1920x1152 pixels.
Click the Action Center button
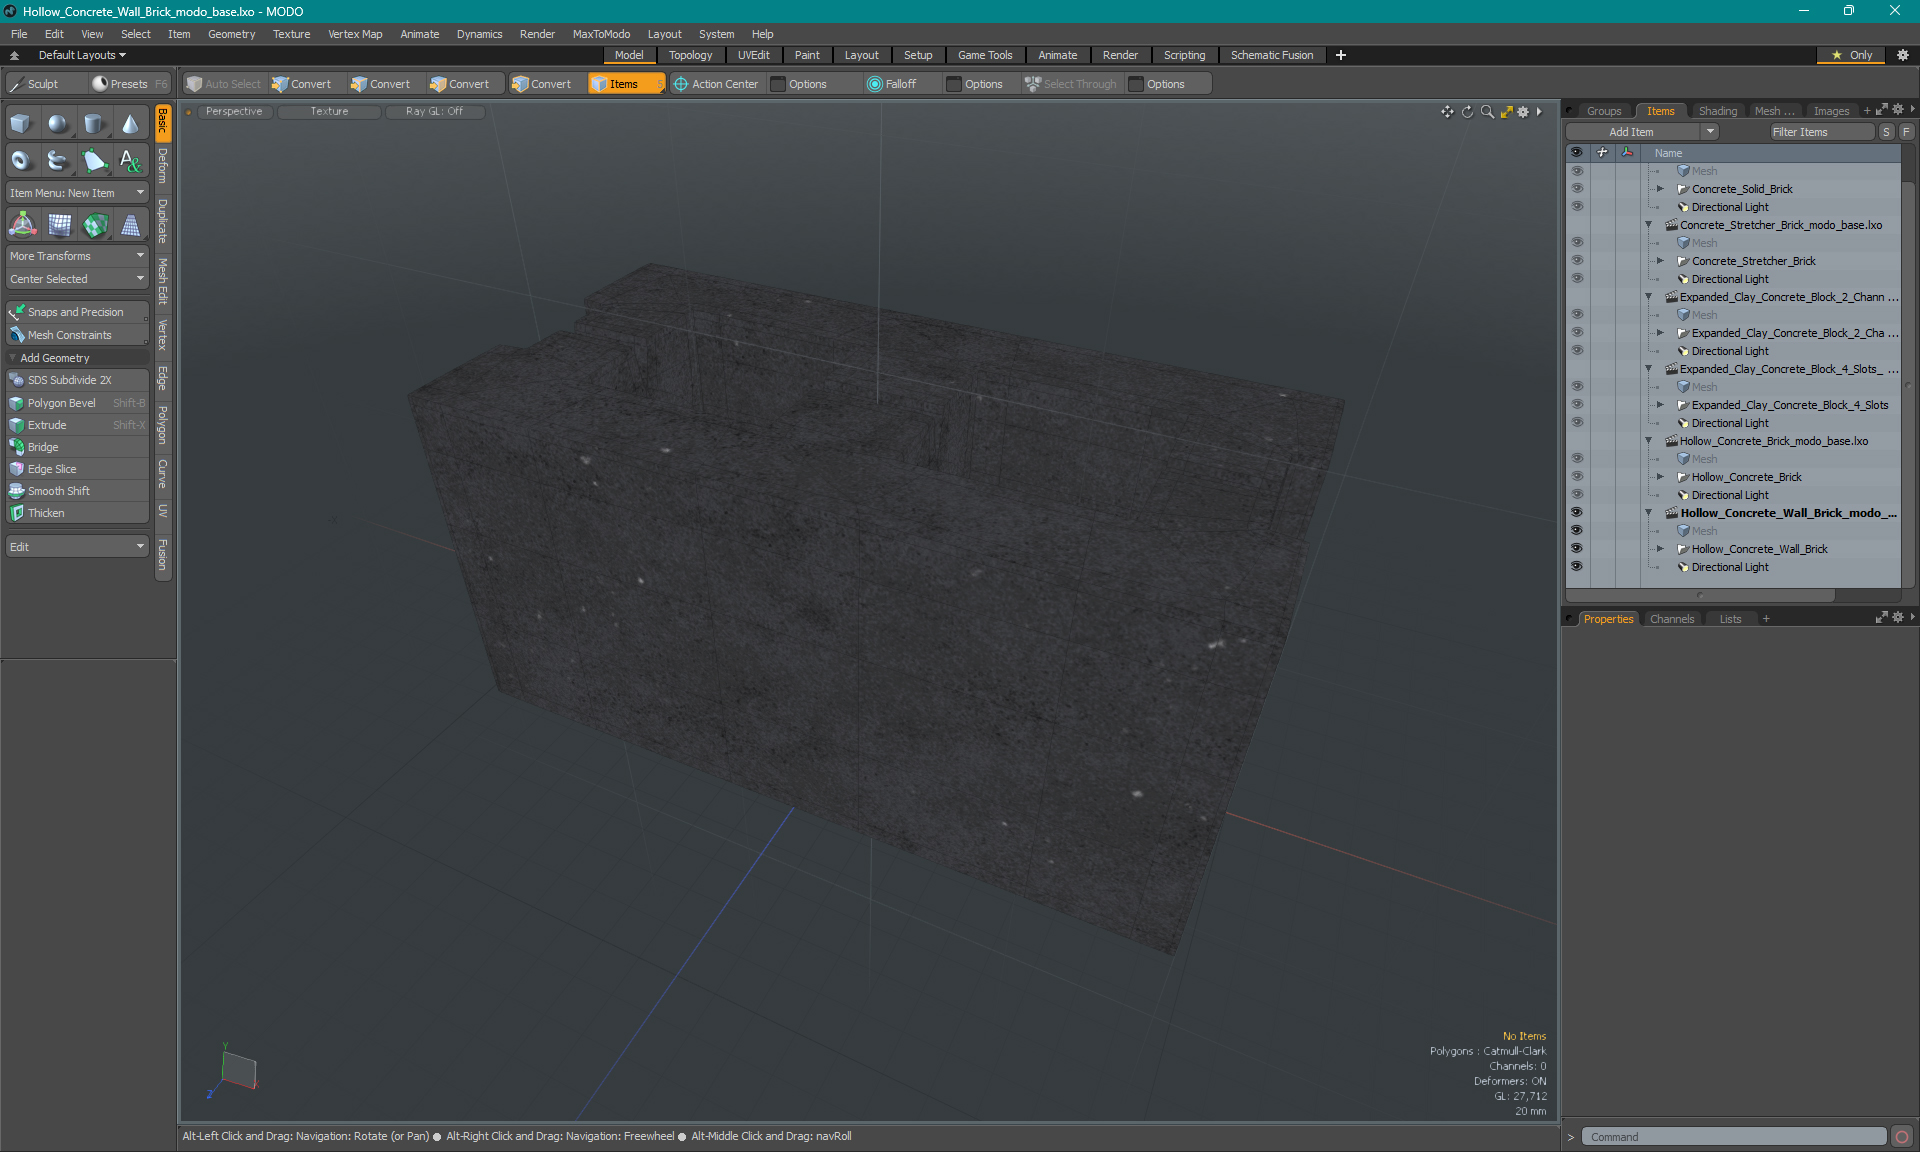tap(716, 84)
